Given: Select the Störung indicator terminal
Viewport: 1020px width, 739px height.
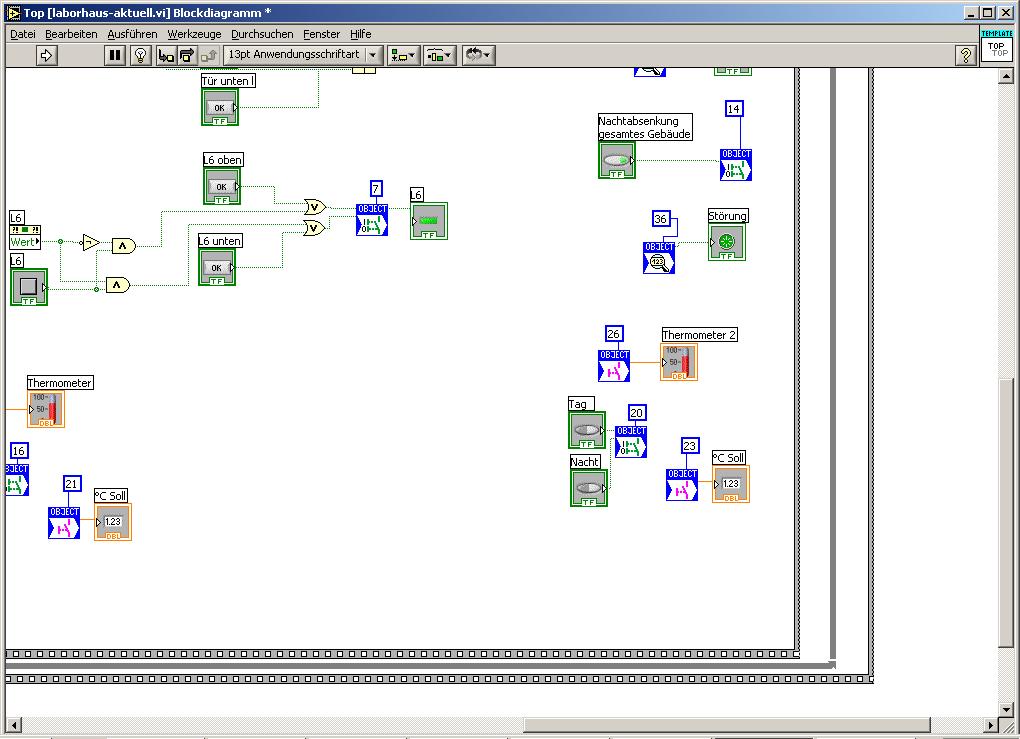Looking at the screenshot, I should click(x=727, y=243).
